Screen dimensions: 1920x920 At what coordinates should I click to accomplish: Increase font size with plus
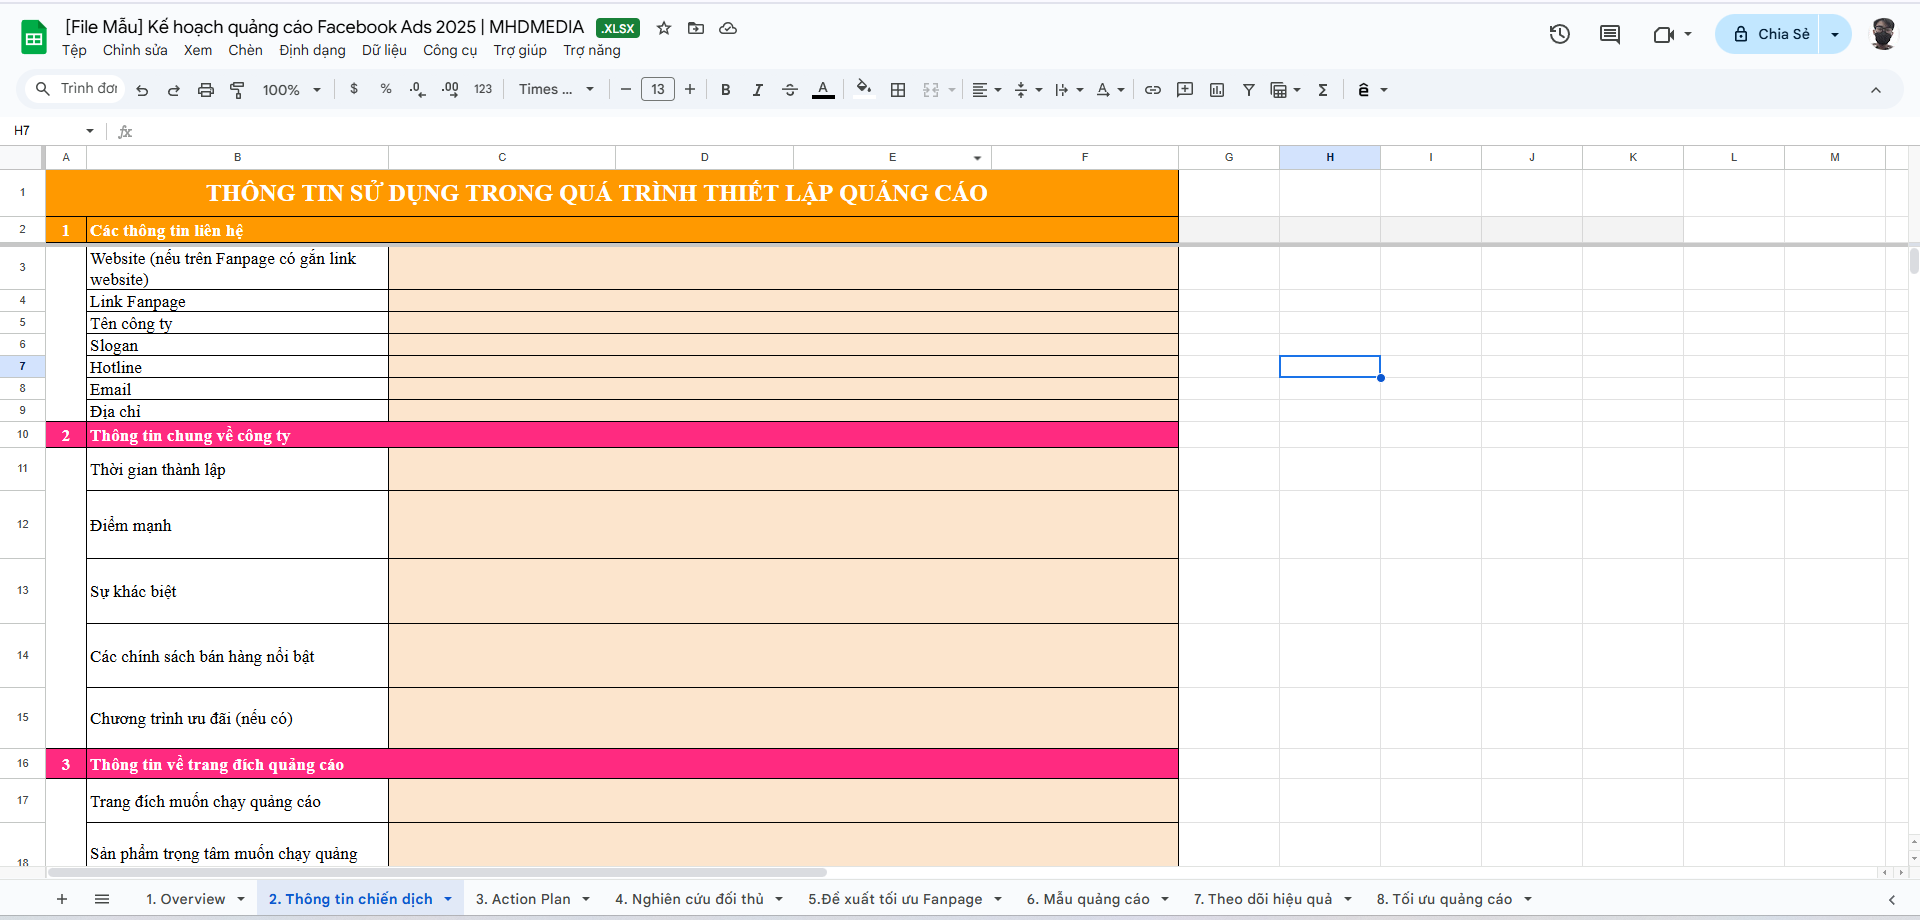[x=690, y=90]
